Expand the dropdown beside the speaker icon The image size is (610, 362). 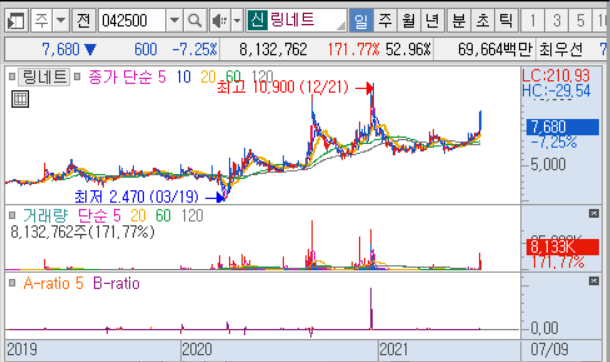coord(237,21)
